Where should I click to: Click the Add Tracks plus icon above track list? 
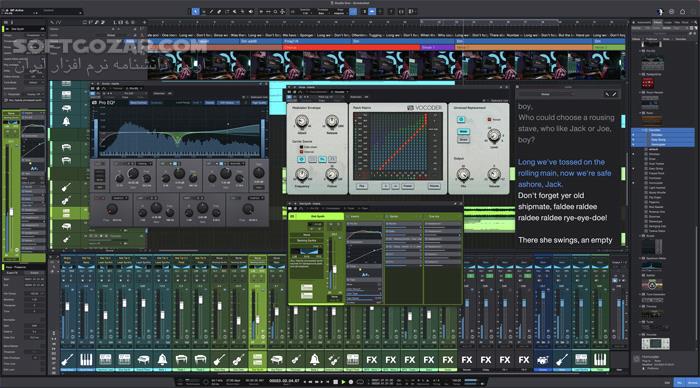click(x=144, y=22)
